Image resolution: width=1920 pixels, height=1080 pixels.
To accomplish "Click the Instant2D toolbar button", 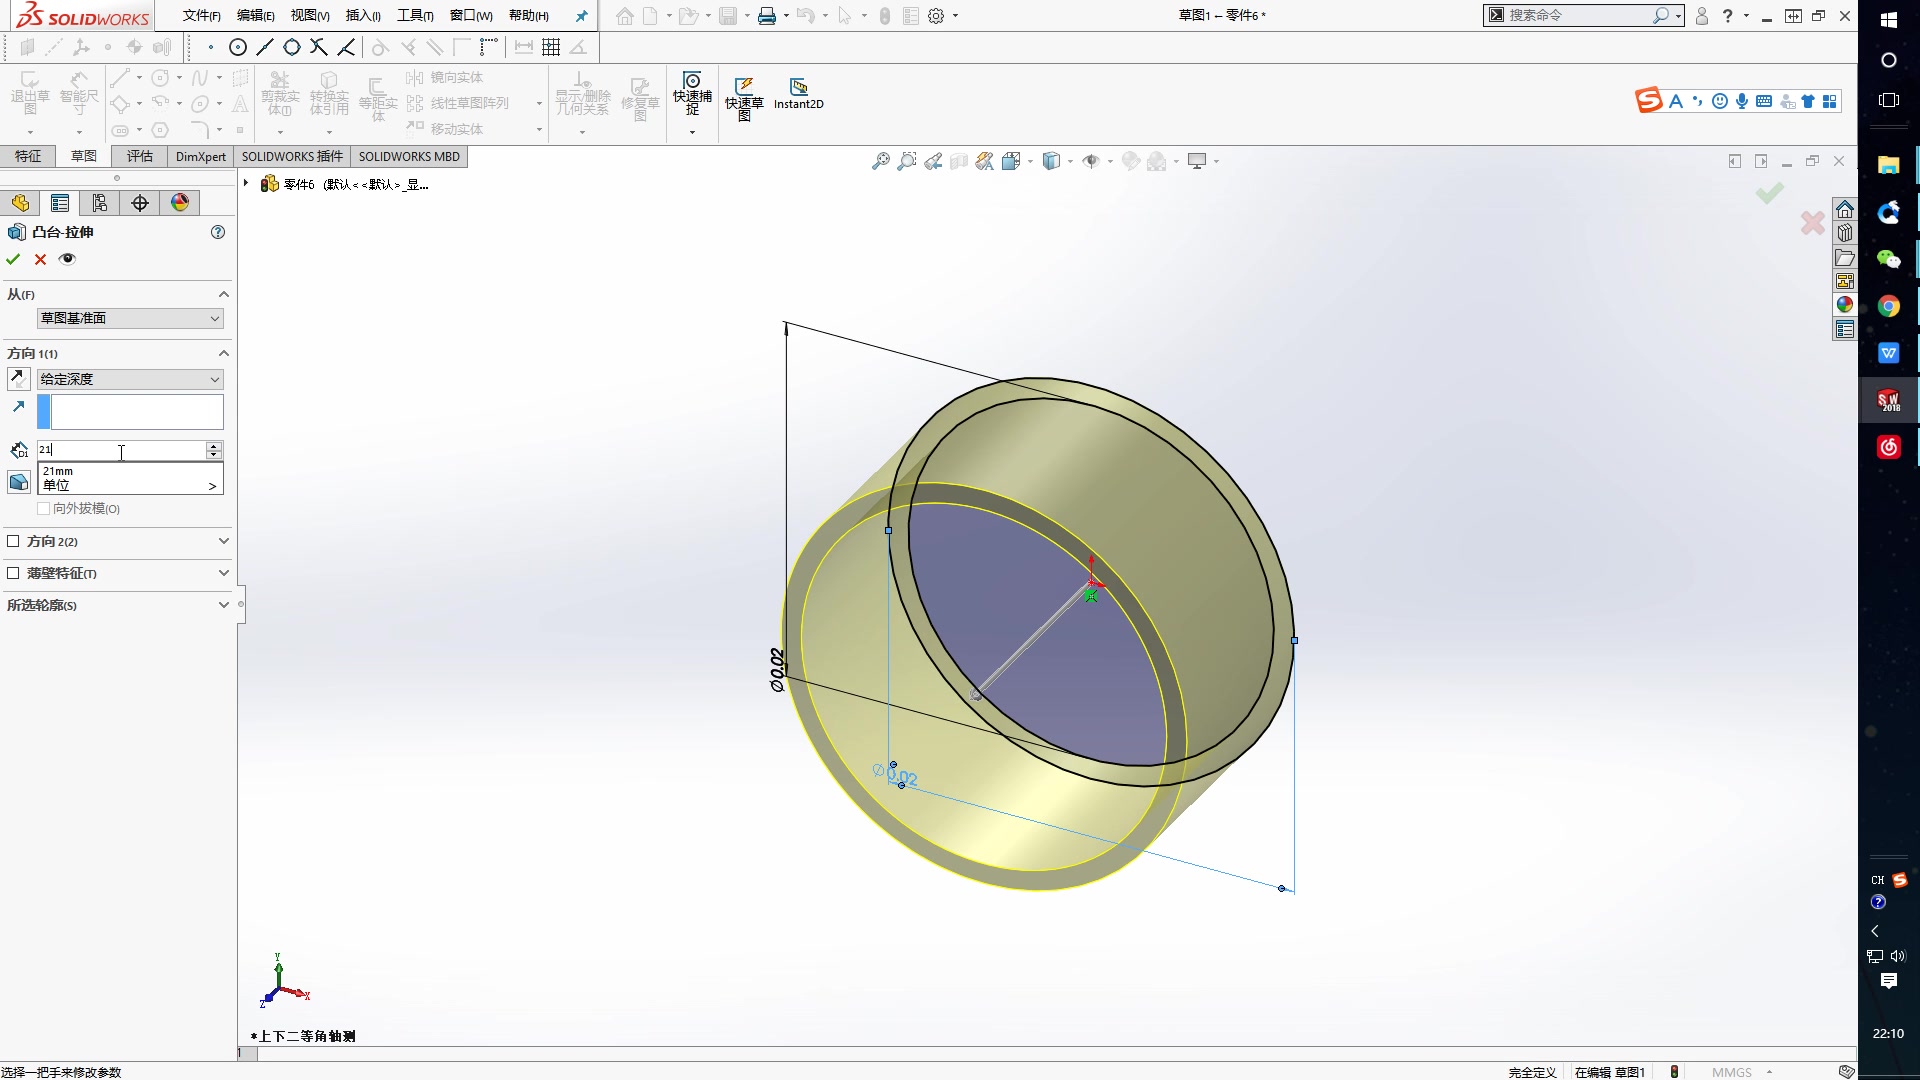I will 798,93.
